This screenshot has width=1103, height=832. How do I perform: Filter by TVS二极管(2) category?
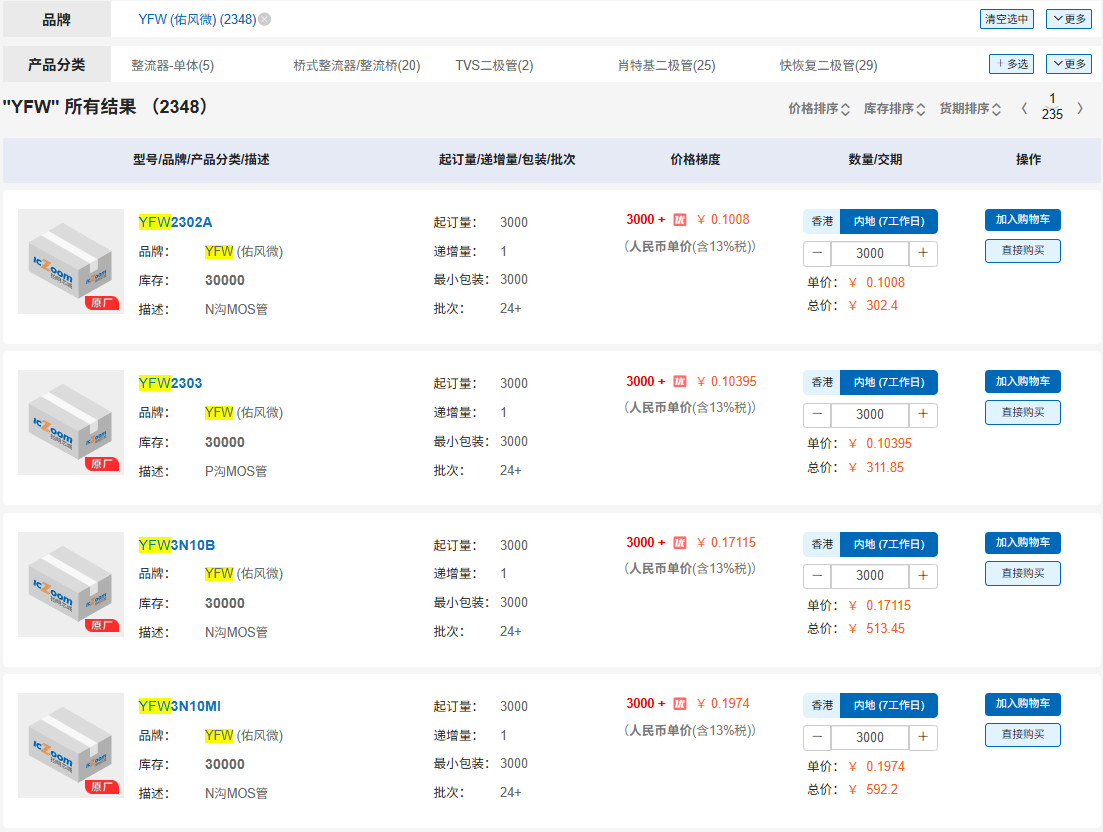[495, 65]
